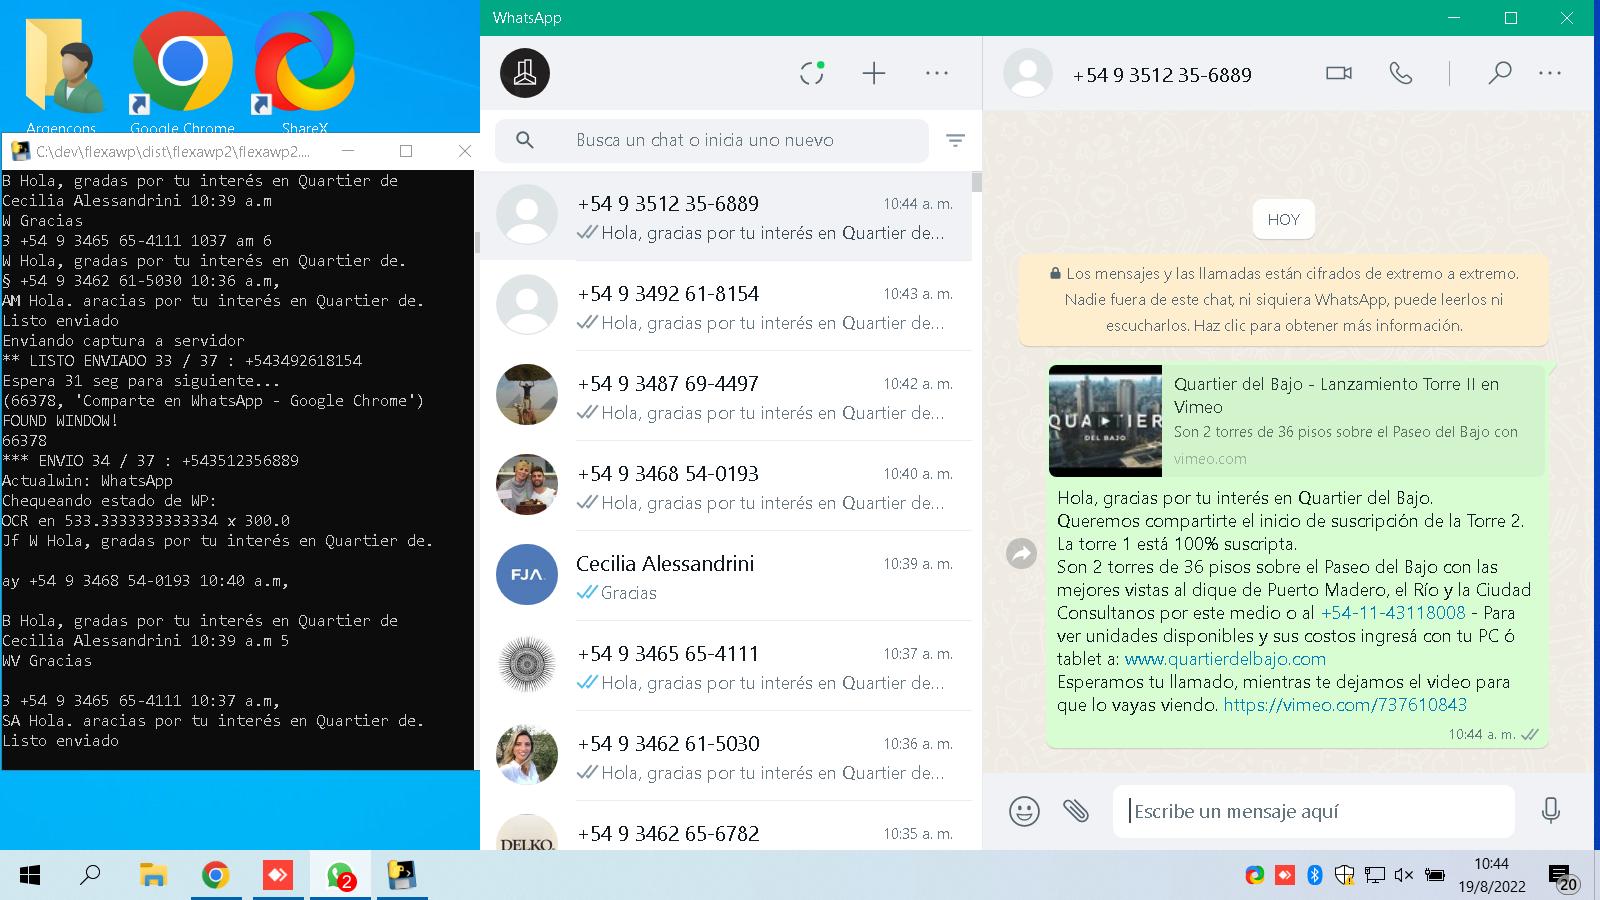This screenshot has height=900, width=1600.
Task: Open chat +54 9 3512 35-6889 in list
Action: point(726,216)
